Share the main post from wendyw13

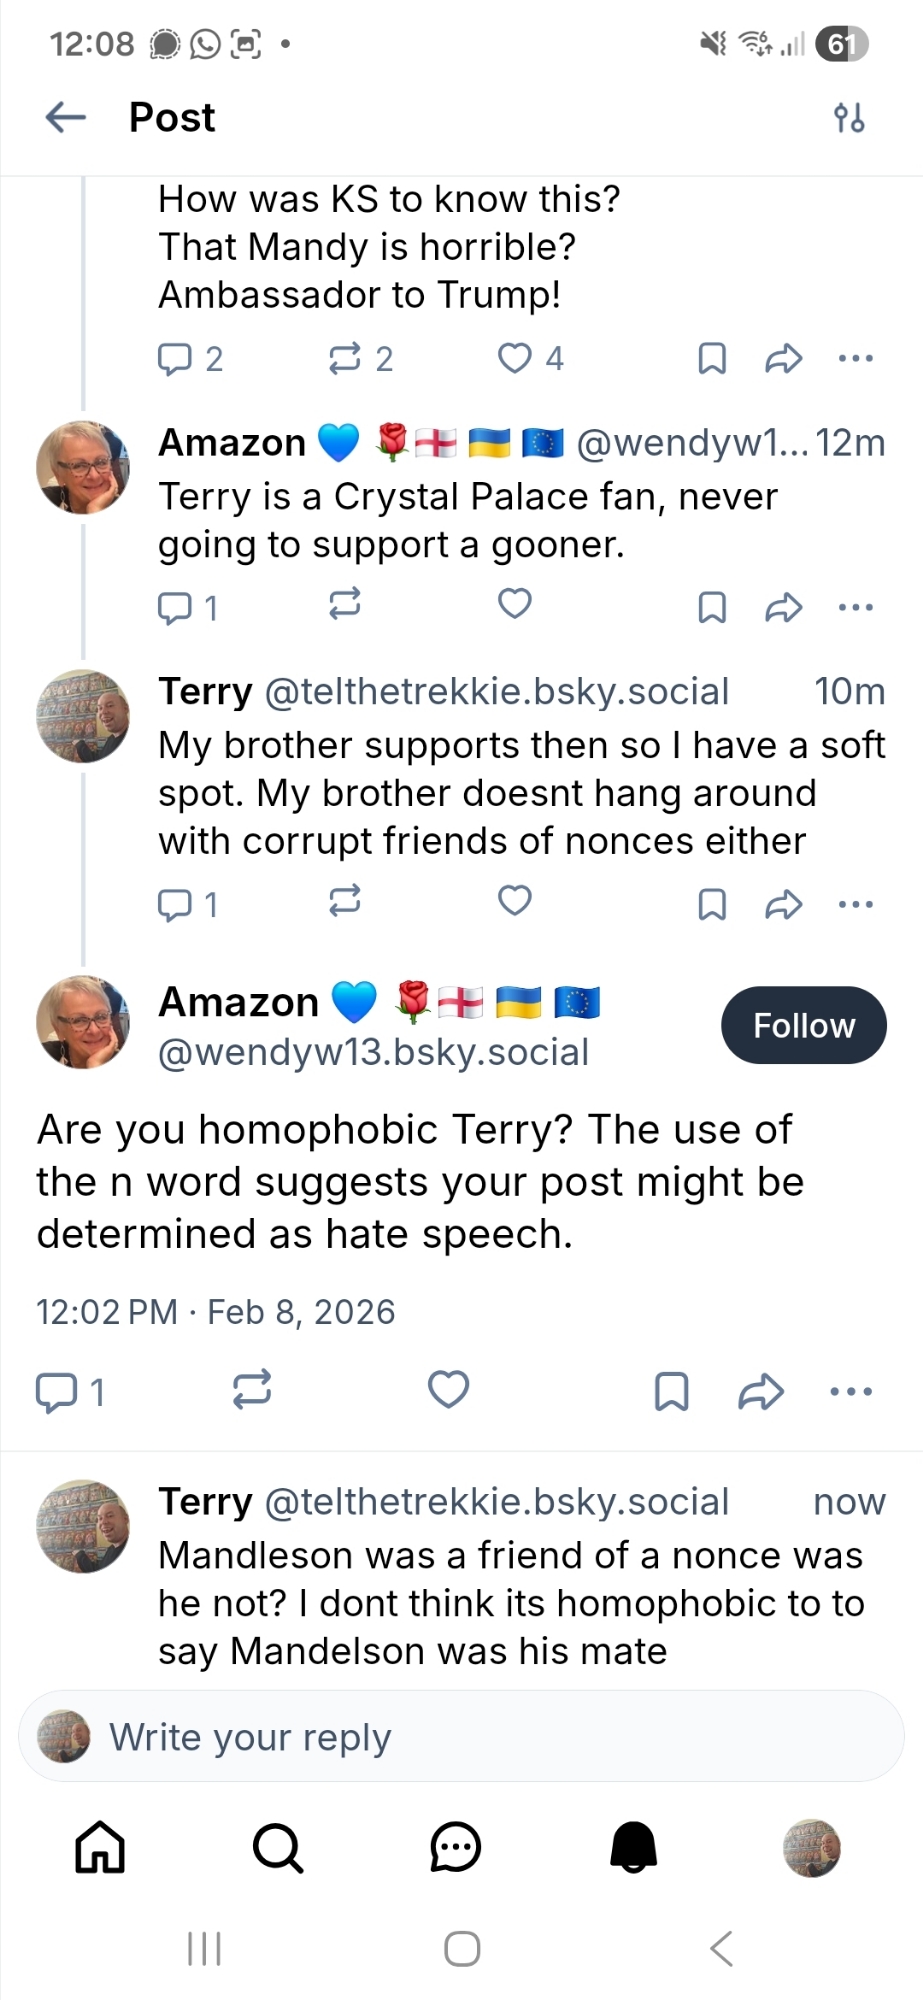coord(760,1391)
